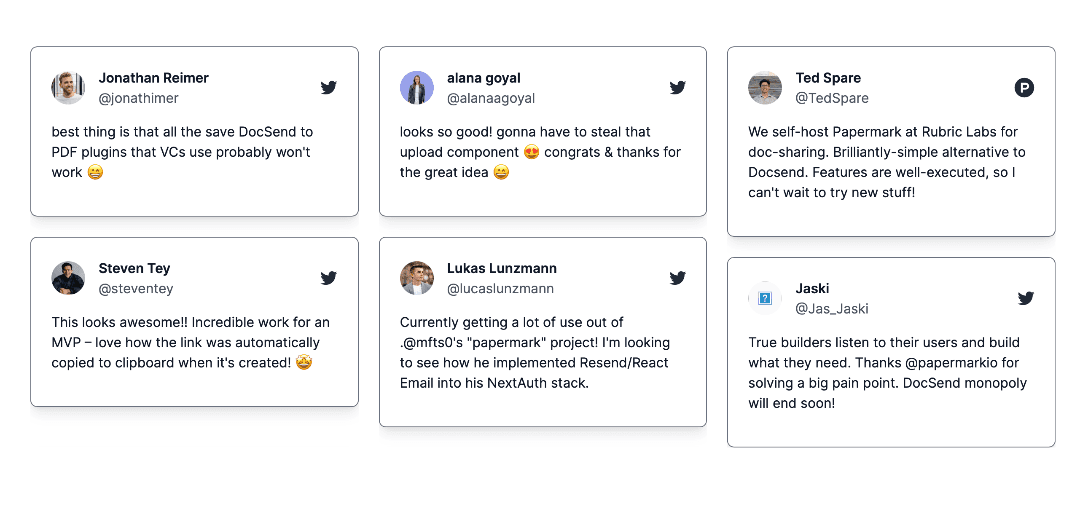
Task: Click Jaski's avatar image
Action: point(765,298)
